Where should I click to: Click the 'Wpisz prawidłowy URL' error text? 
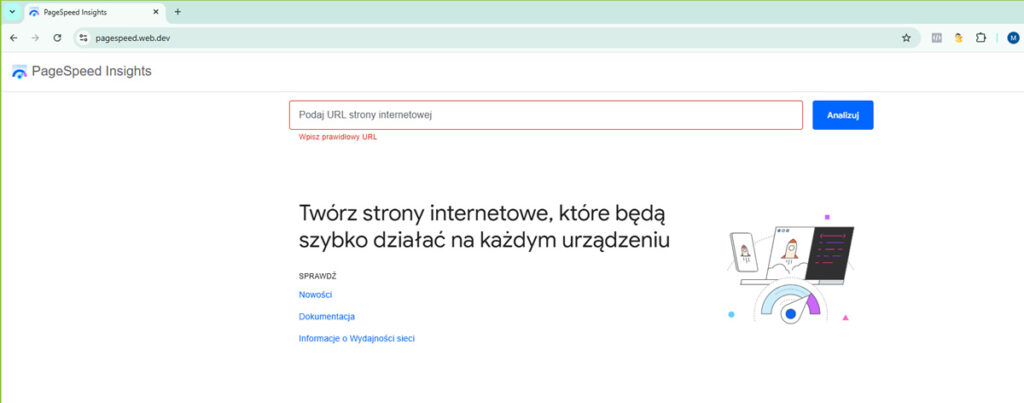[338, 137]
